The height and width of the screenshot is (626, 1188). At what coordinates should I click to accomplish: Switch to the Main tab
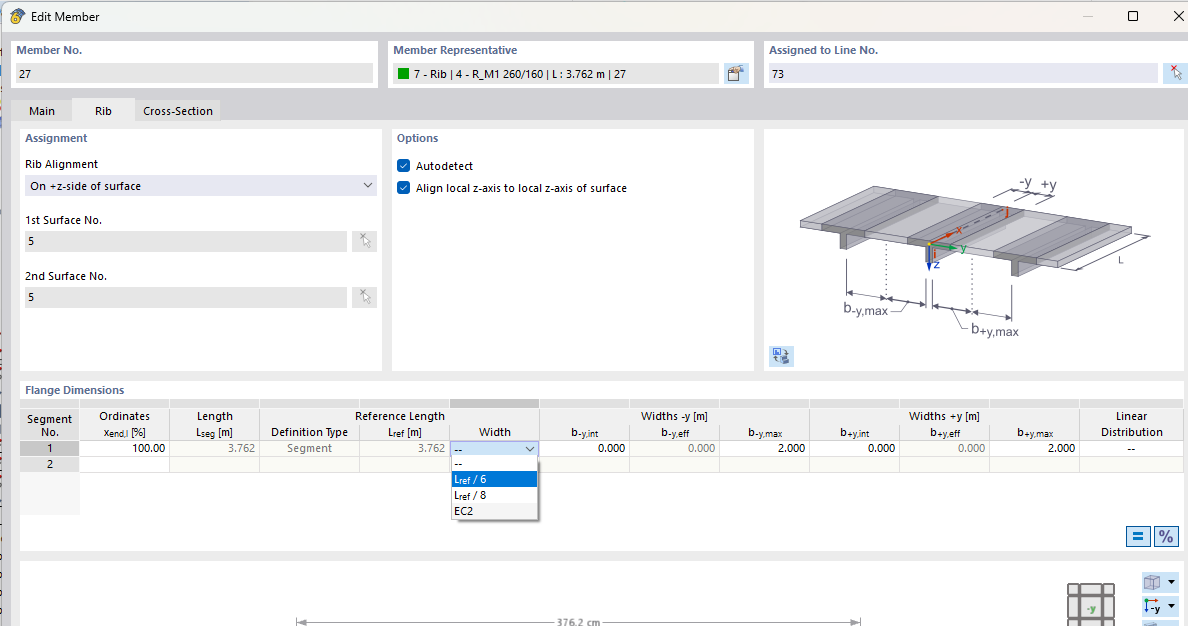[x=42, y=111]
